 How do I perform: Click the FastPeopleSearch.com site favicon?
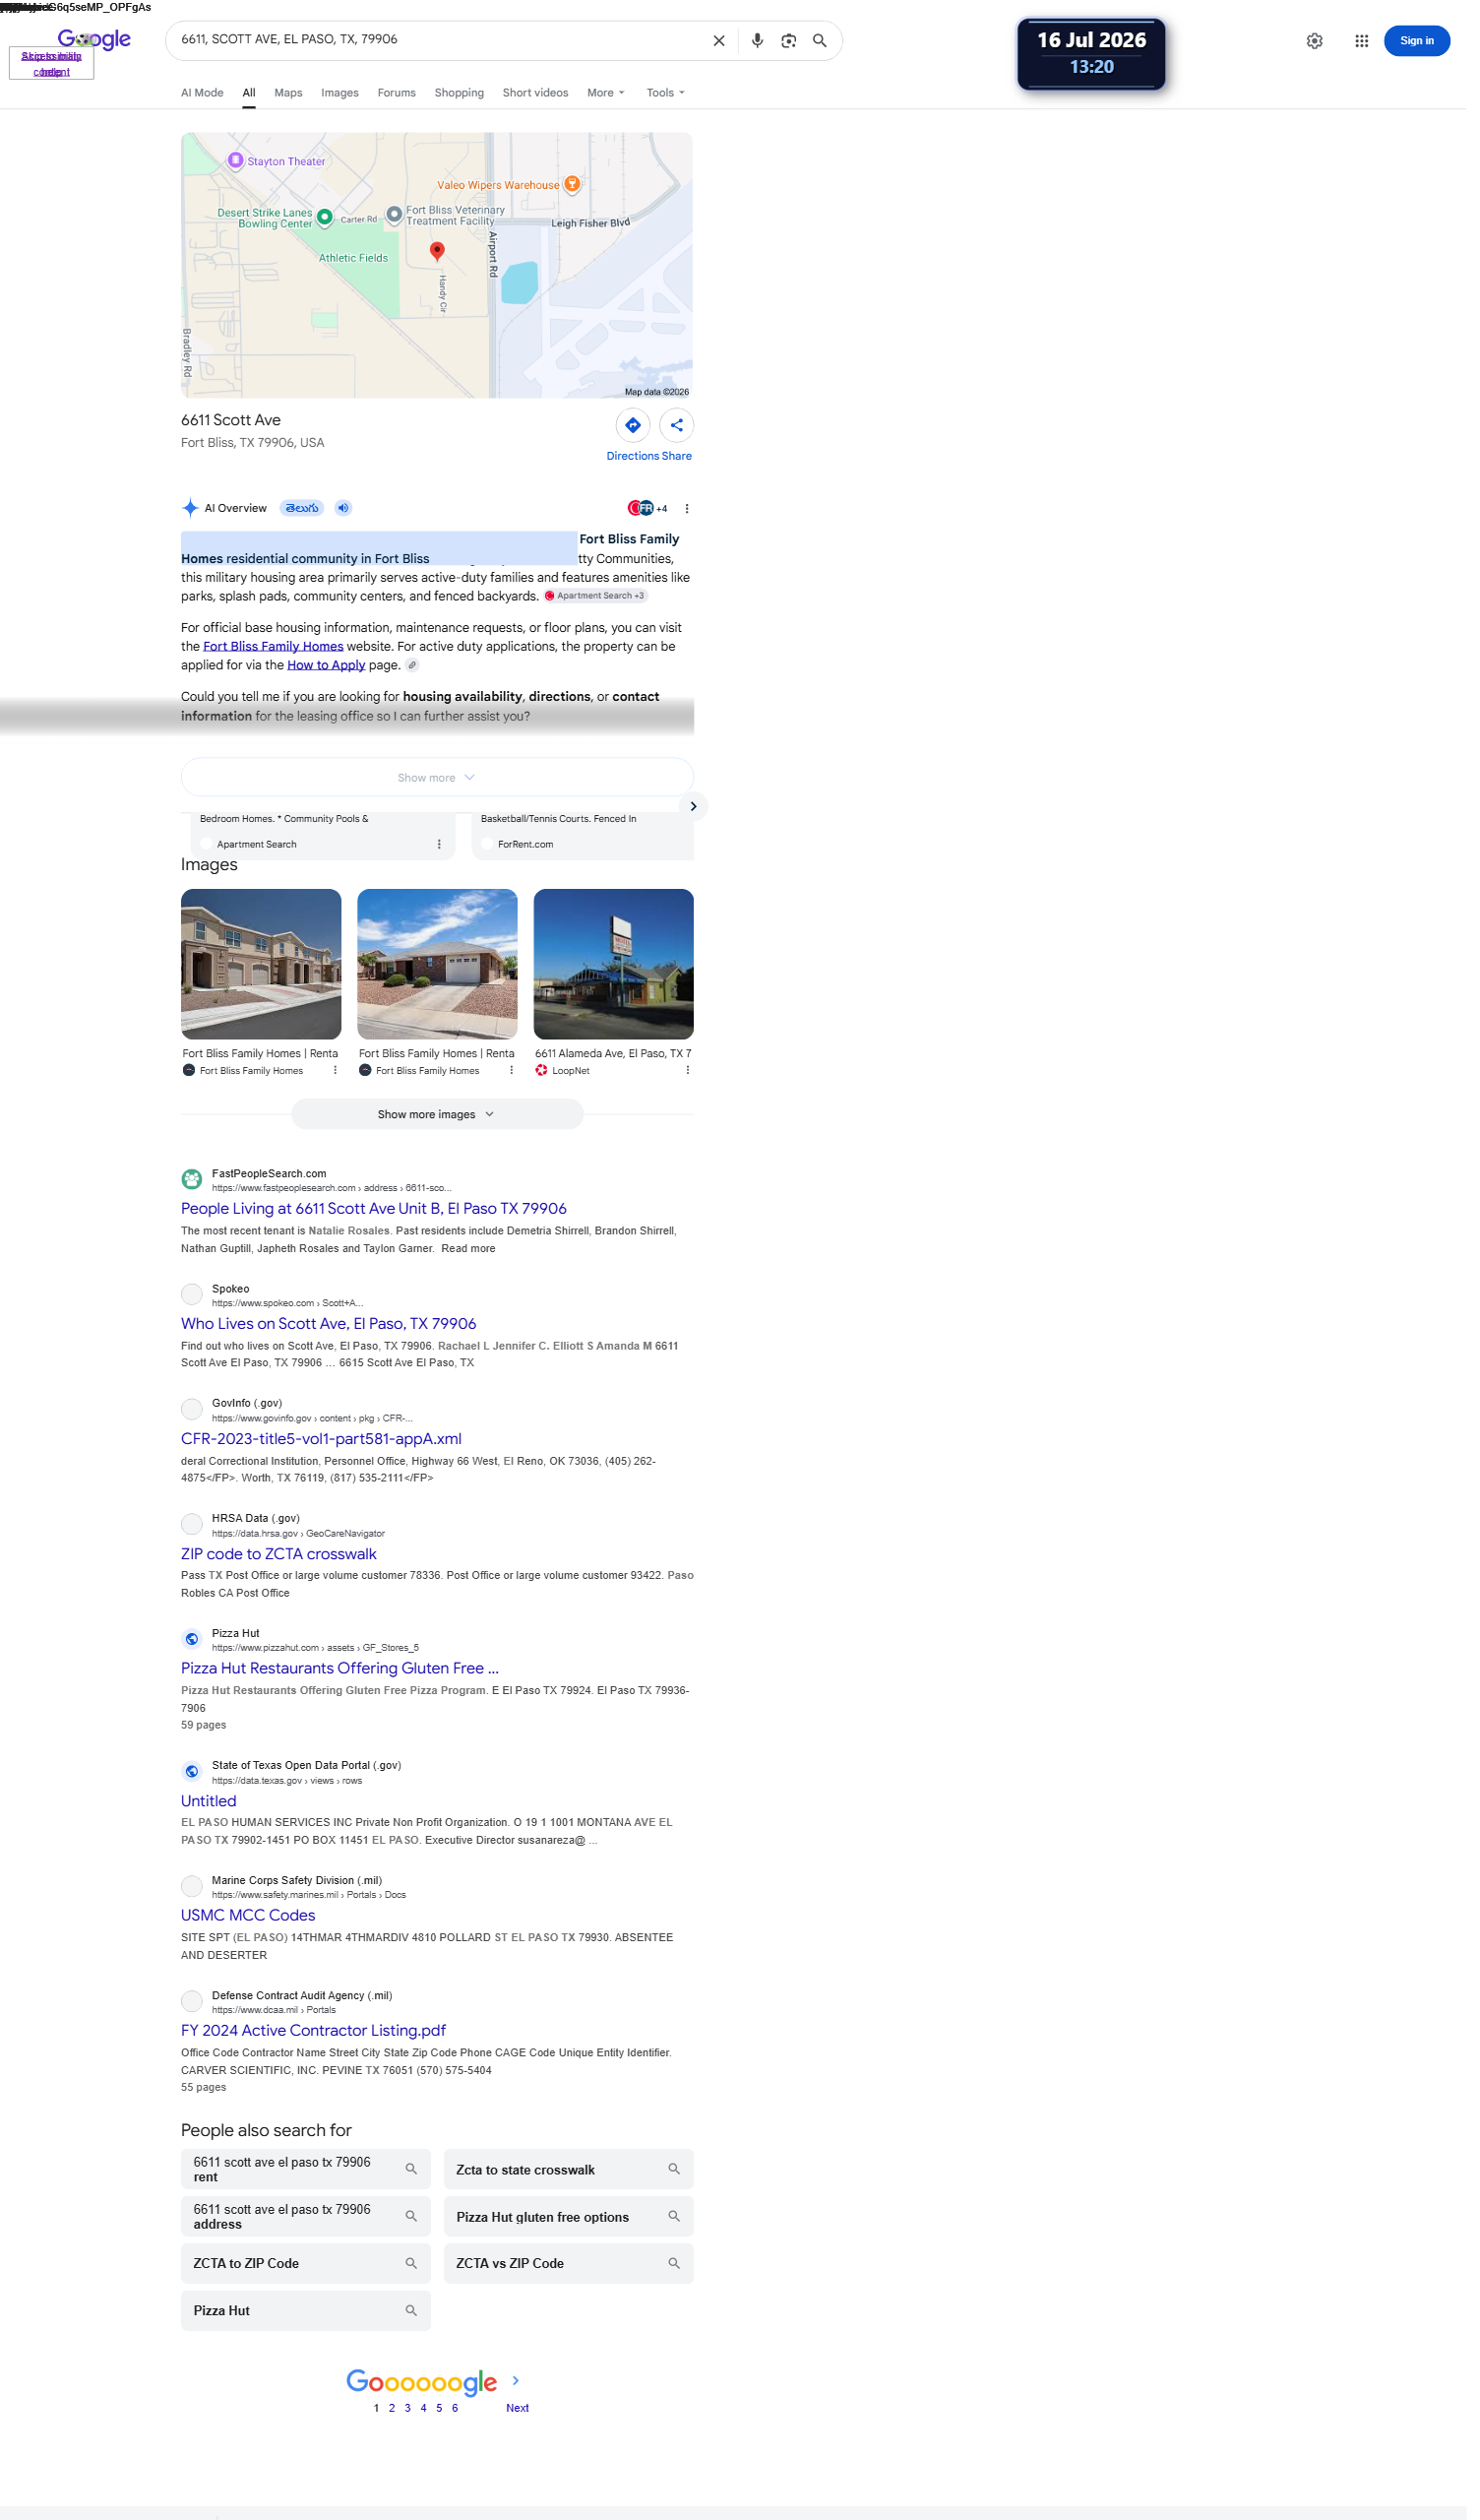(x=193, y=1190)
